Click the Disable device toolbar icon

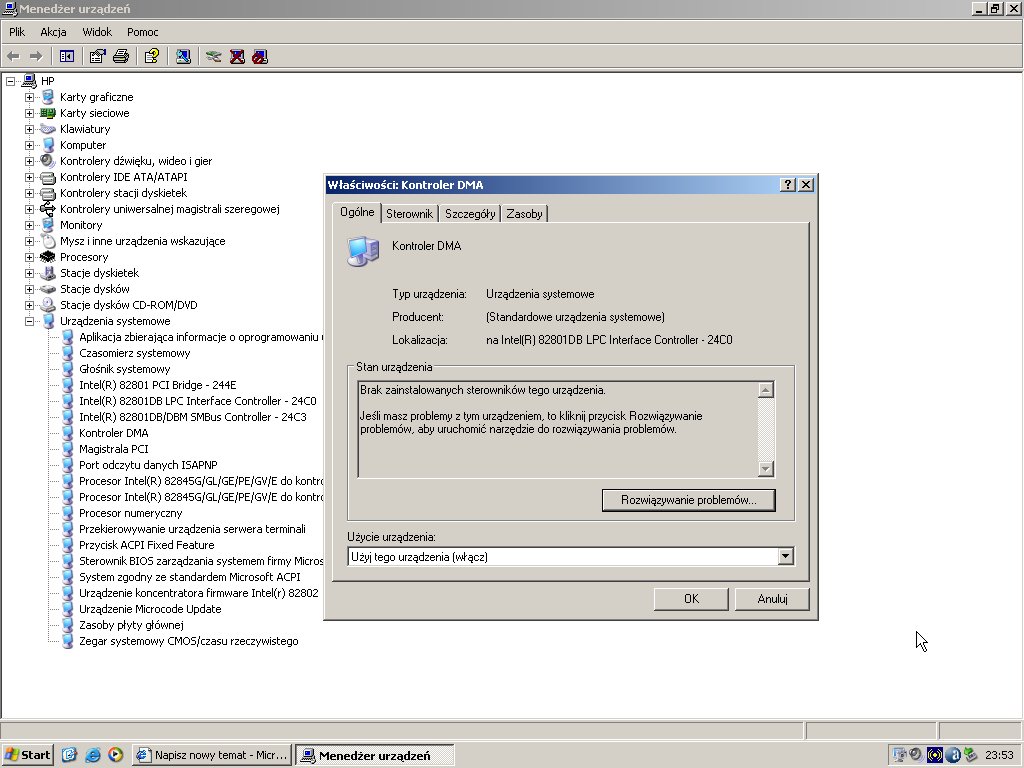coord(260,57)
